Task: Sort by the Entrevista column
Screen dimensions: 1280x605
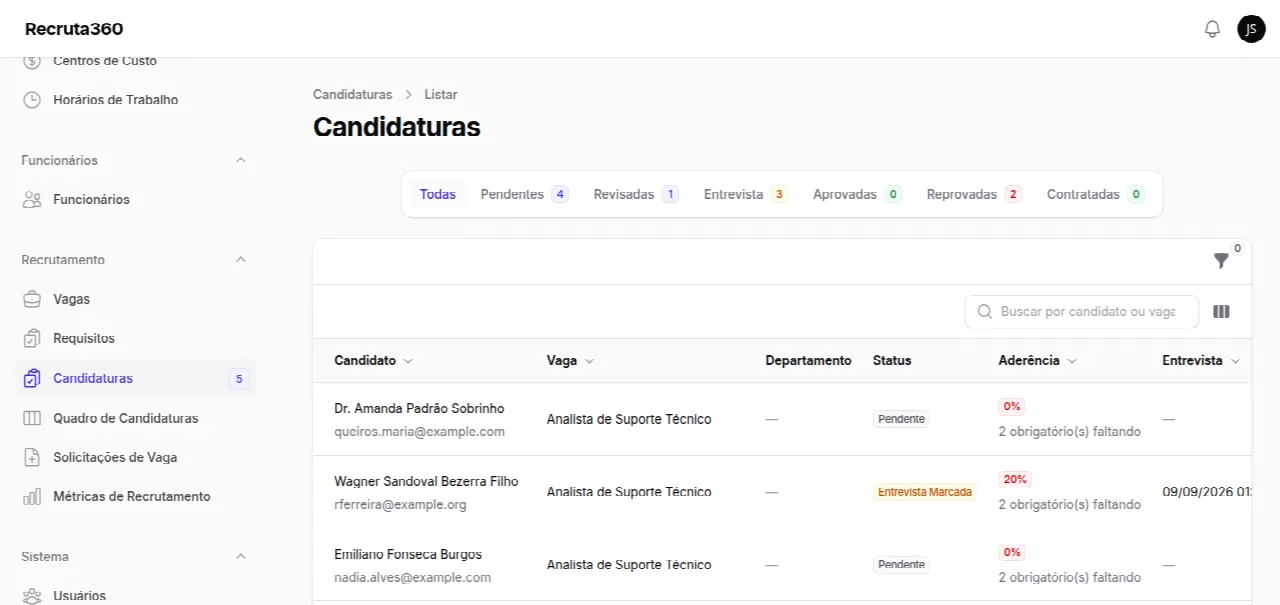Action: (x=1201, y=361)
